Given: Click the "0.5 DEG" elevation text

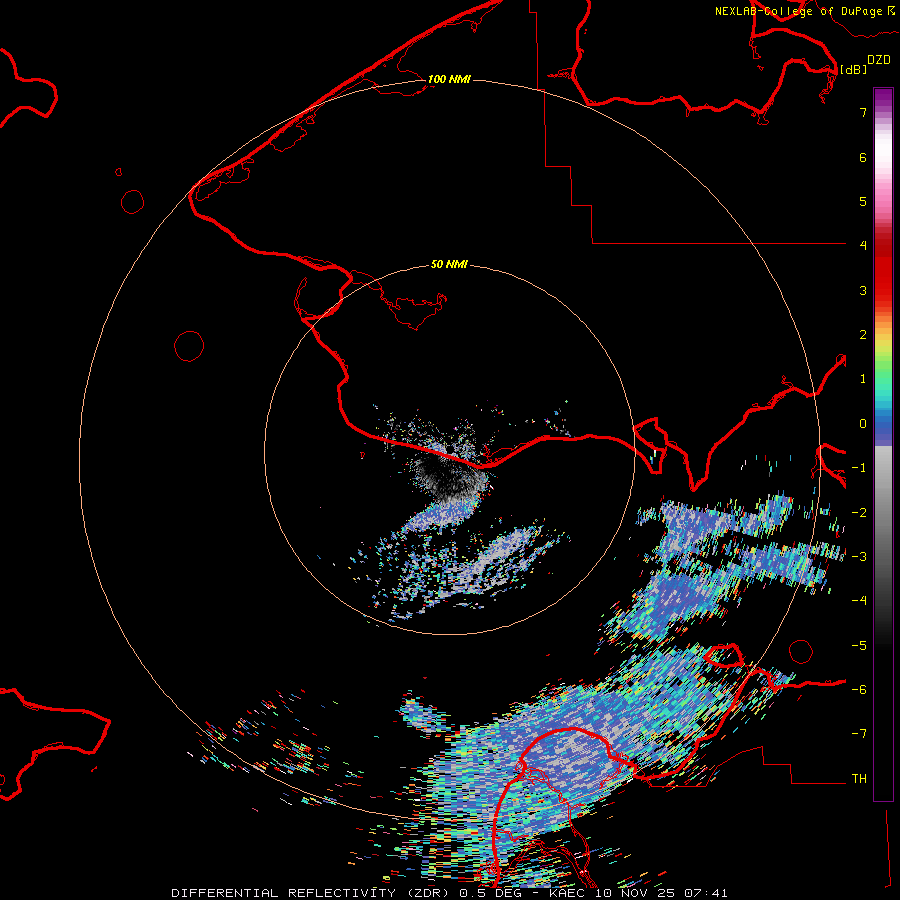Looking at the screenshot, I should coord(491,893).
